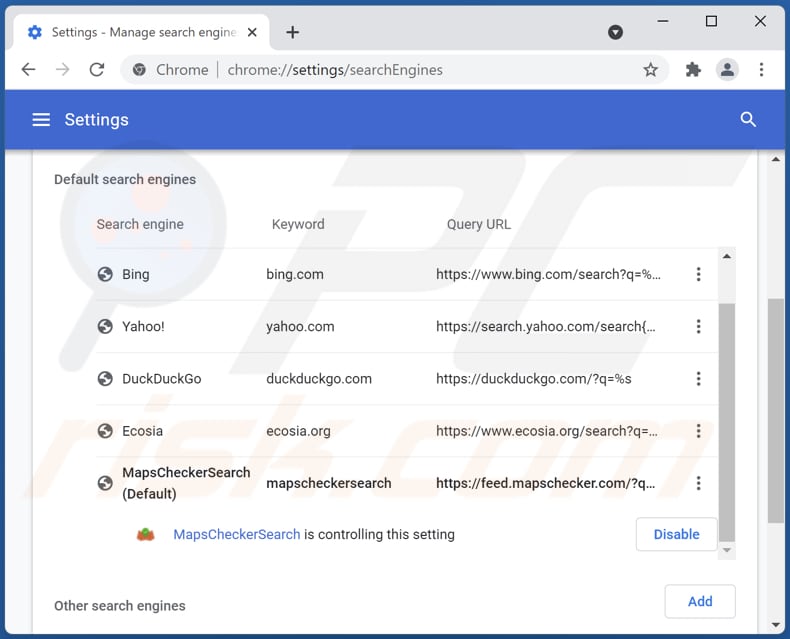Viewport: 790px width, 639px height.
Task: Open more actions for Yahoo!
Action: (698, 327)
